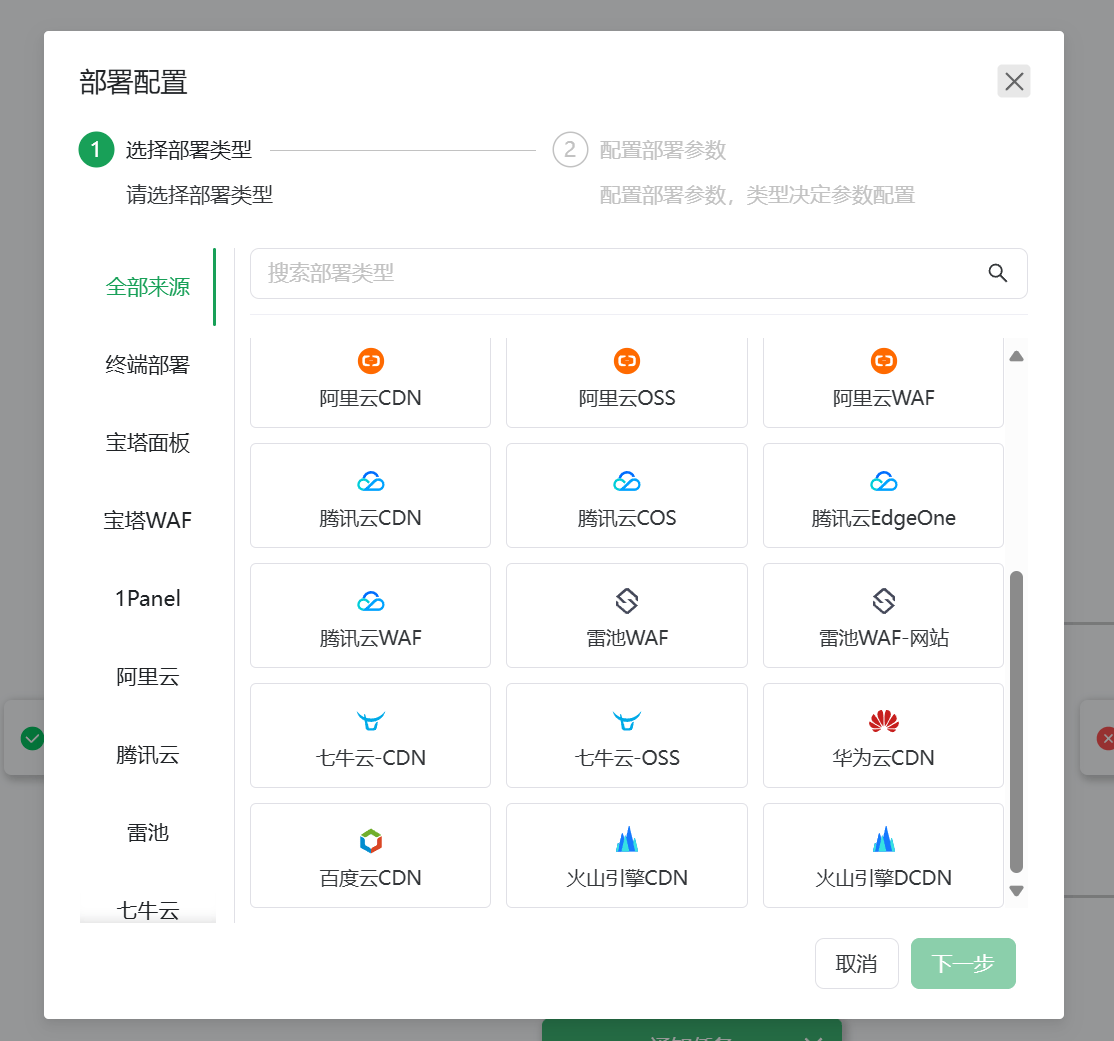This screenshot has height=1041, width=1114.
Task: Open the 终端部署 category
Action: (148, 365)
